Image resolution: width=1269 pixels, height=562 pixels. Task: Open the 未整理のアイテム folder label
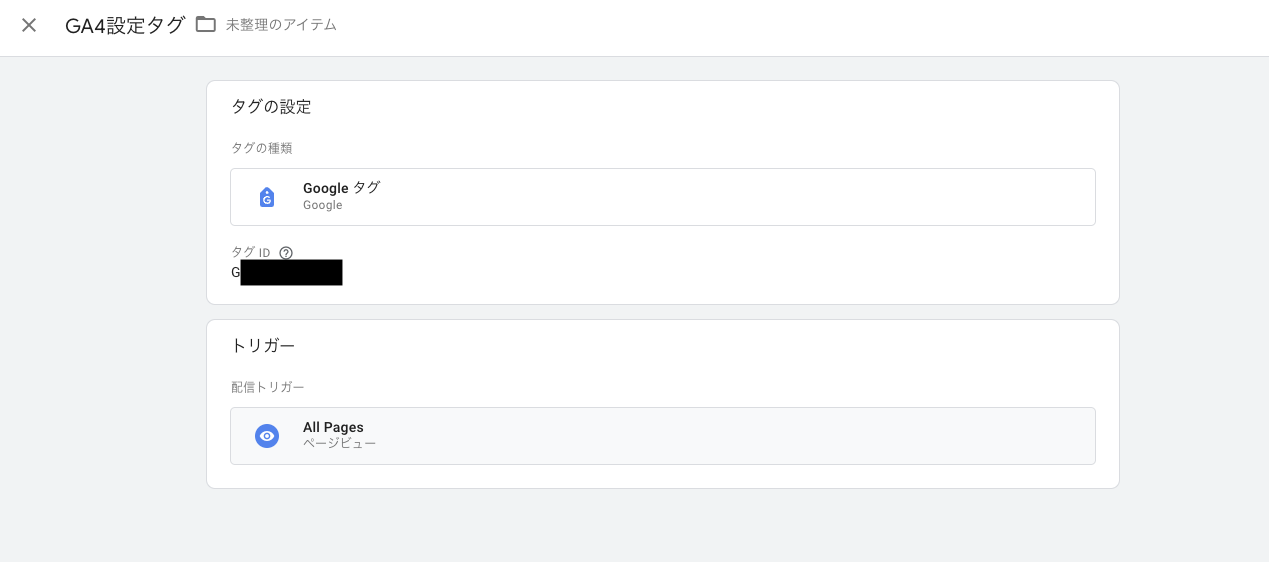click(x=281, y=25)
